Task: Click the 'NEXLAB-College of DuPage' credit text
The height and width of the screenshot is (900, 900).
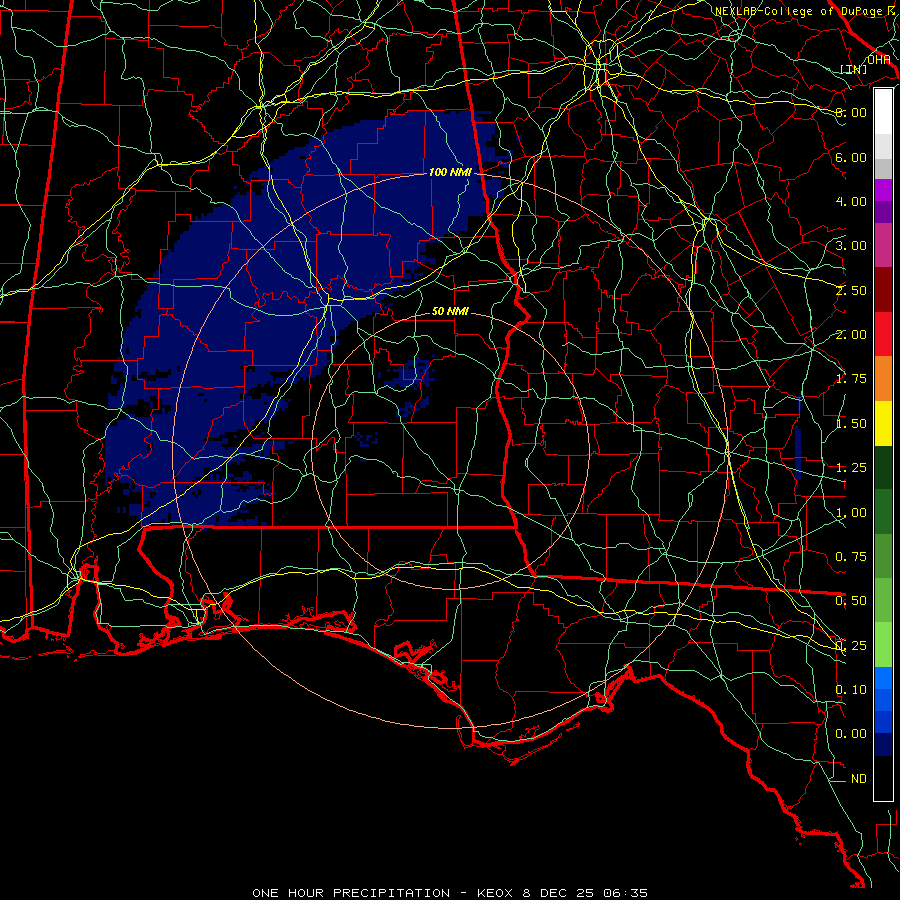Action: point(798,11)
